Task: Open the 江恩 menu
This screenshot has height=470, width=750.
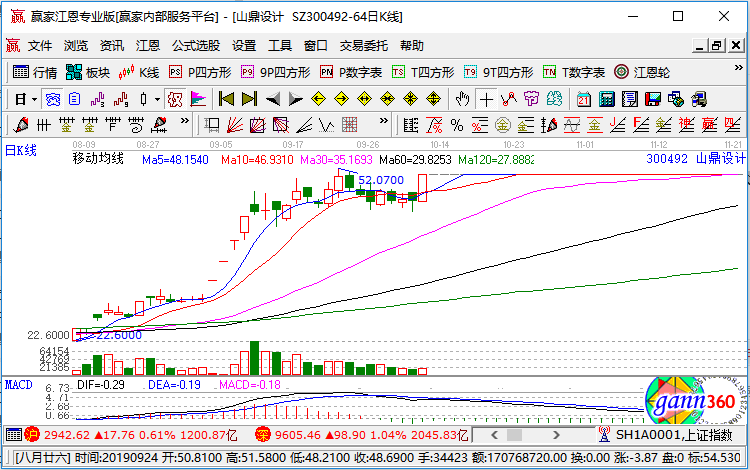Action: pos(148,45)
